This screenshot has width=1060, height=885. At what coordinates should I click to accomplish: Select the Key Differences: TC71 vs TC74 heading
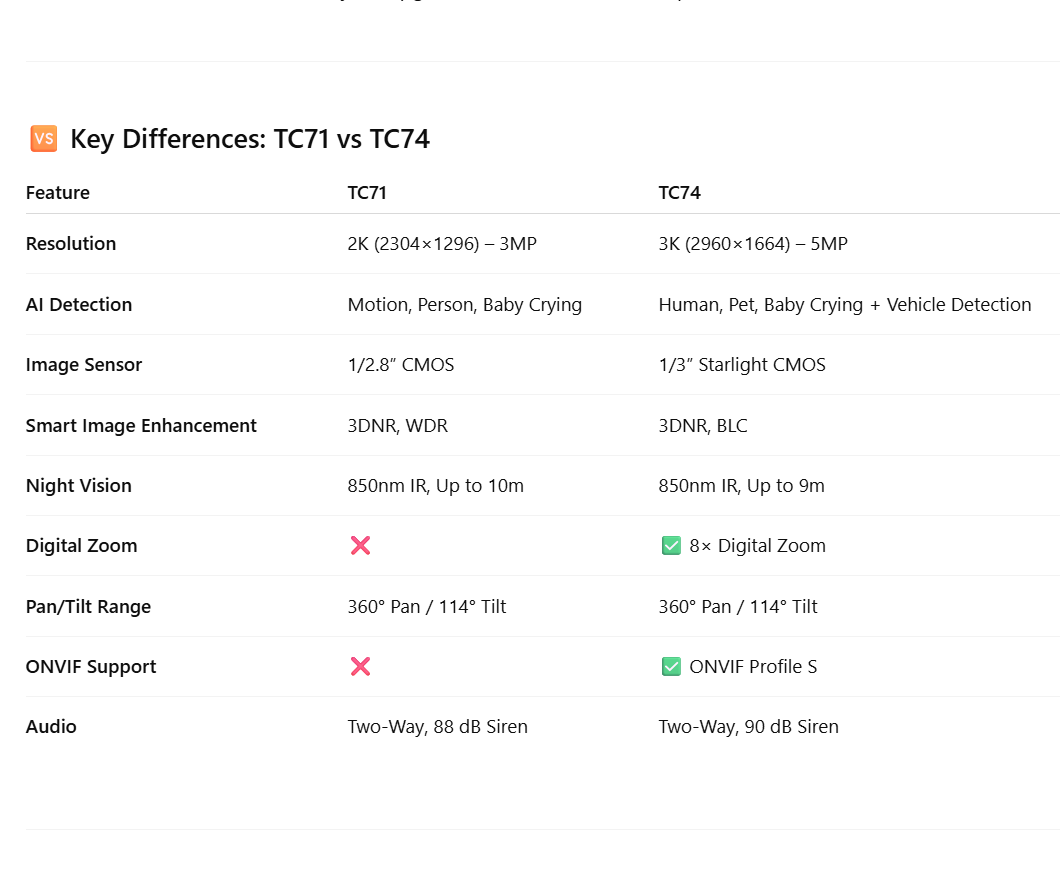(x=250, y=139)
